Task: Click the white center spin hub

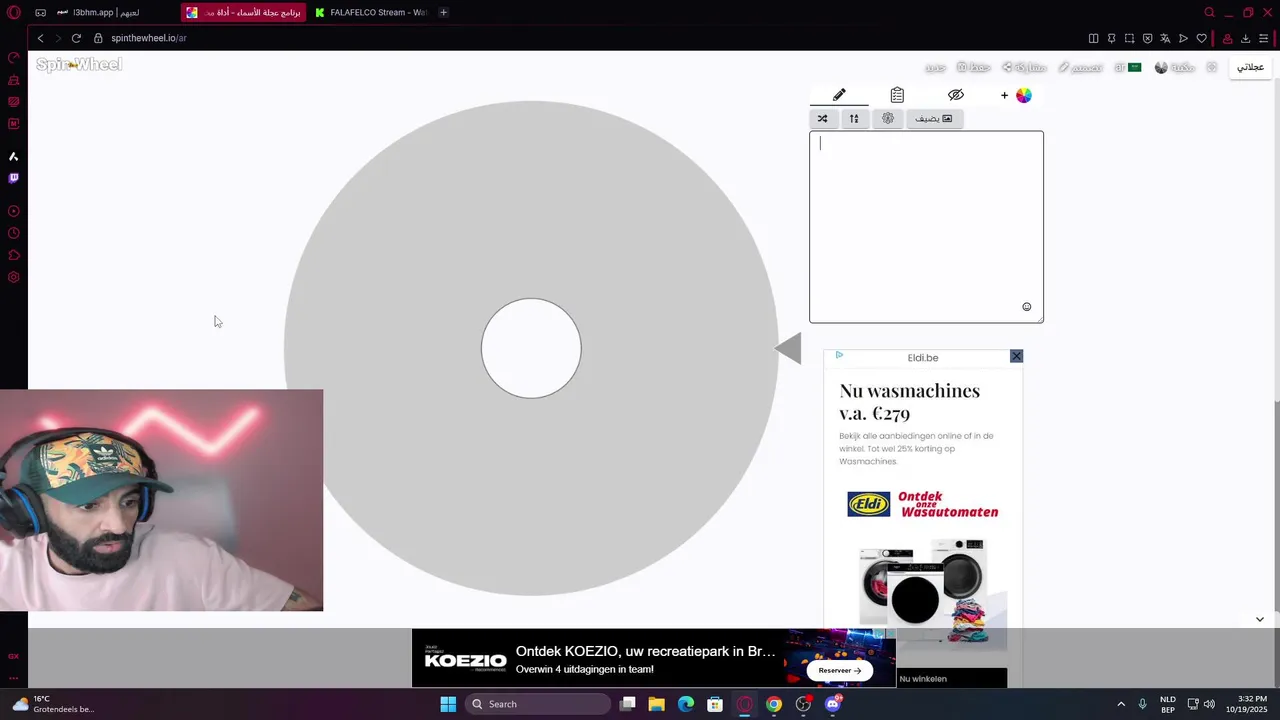Action: click(531, 348)
